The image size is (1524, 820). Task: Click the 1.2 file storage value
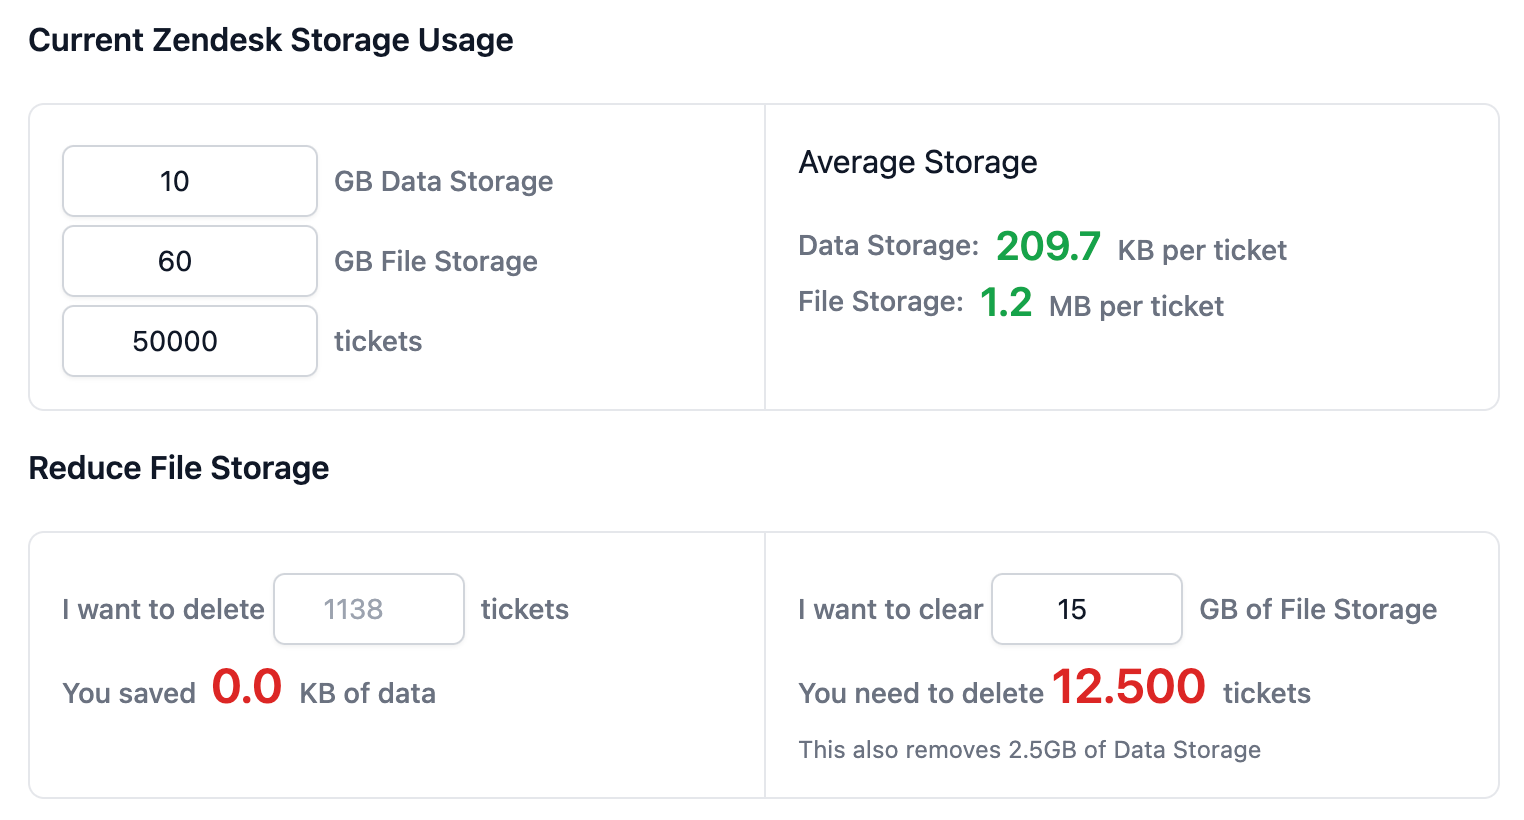(x=1006, y=302)
